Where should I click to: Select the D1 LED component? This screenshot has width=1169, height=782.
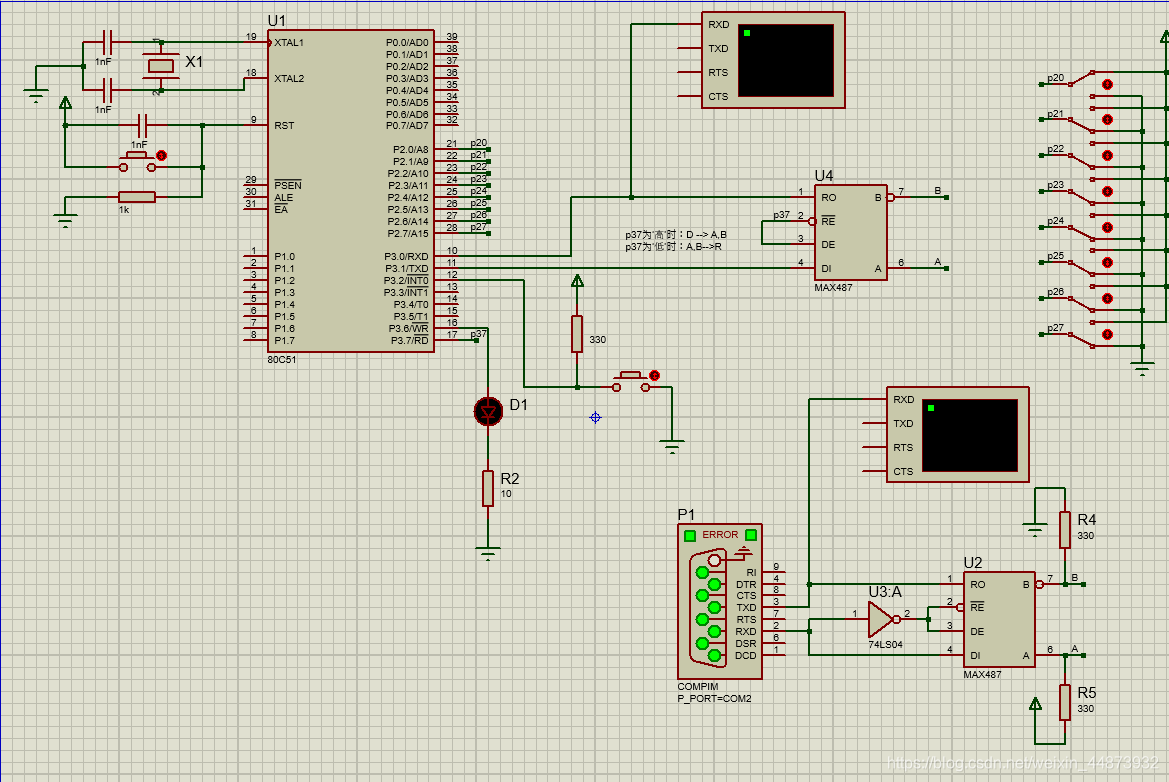click(488, 411)
